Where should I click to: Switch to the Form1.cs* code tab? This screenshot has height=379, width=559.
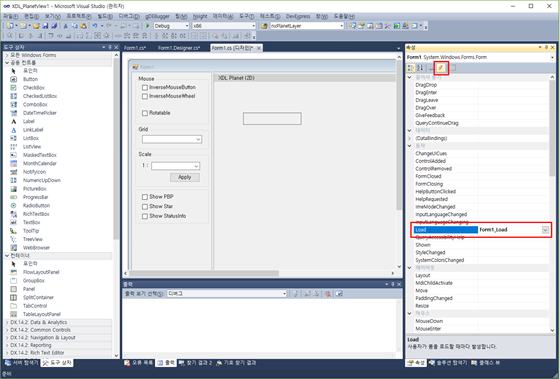pos(135,48)
